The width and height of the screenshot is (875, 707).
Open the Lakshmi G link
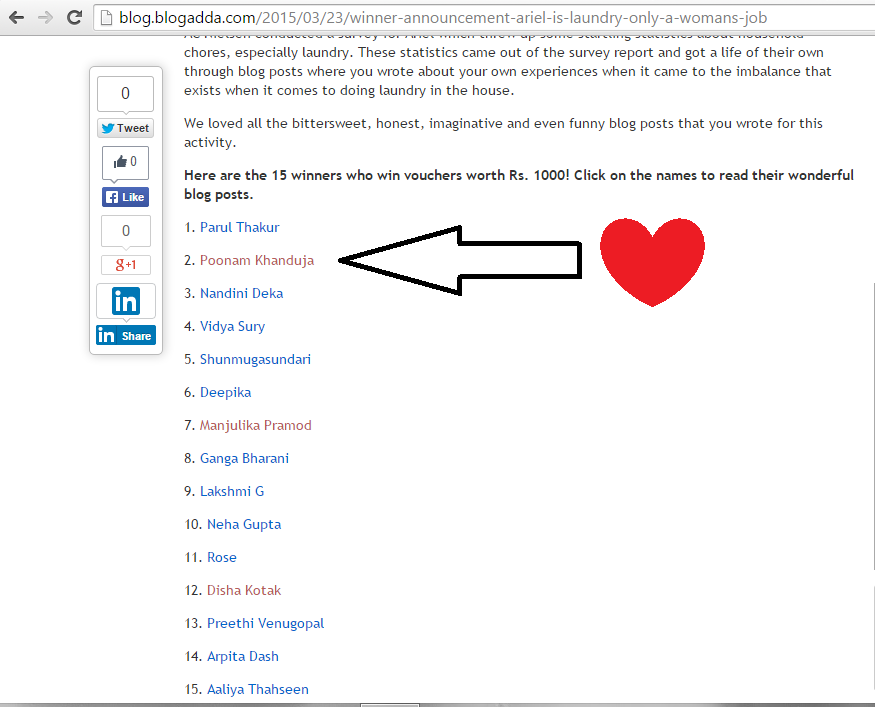tap(232, 491)
